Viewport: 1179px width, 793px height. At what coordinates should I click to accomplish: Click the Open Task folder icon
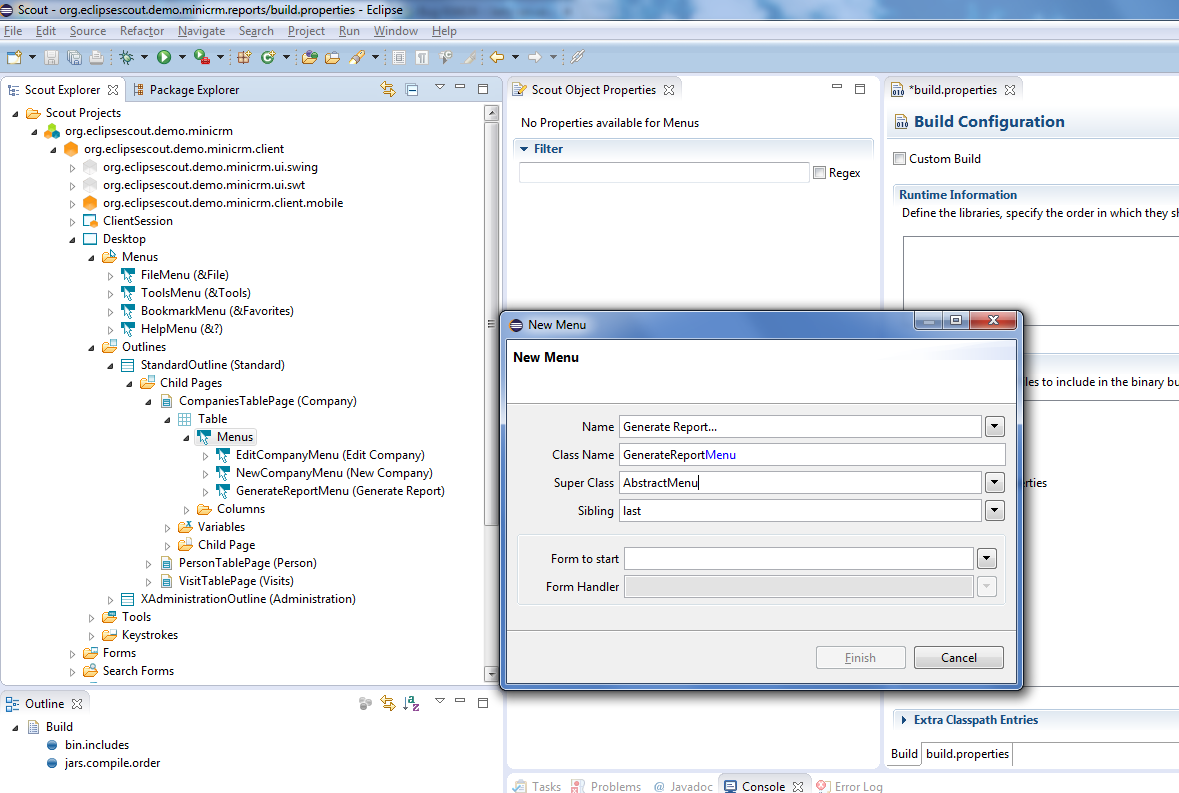pyautogui.click(x=332, y=57)
